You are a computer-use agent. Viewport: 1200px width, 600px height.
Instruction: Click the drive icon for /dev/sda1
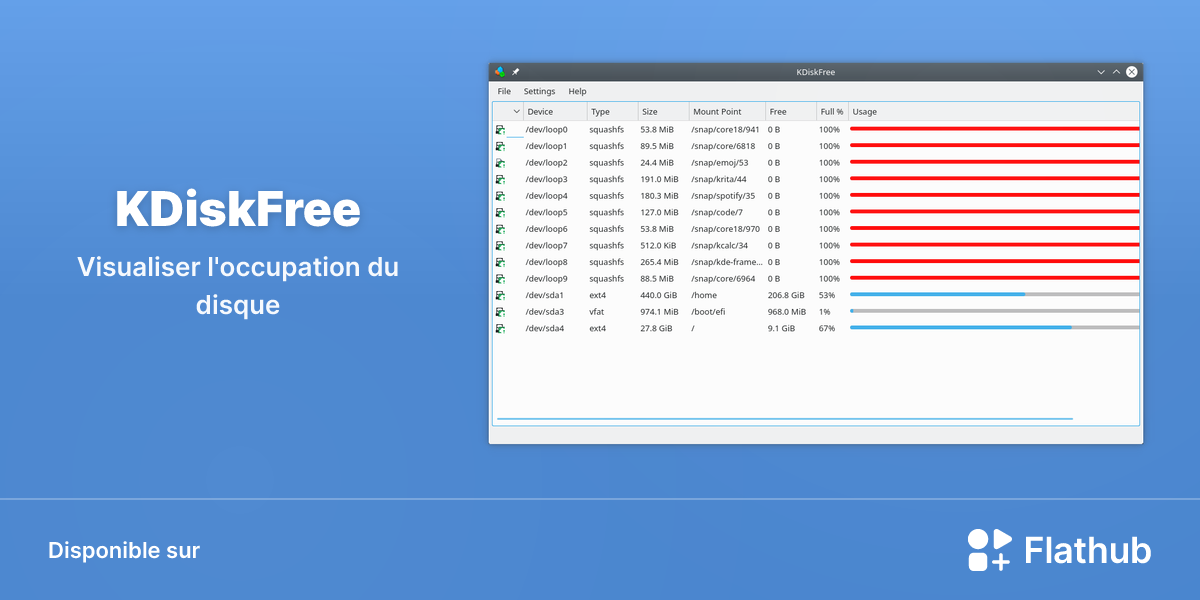pyautogui.click(x=500, y=295)
